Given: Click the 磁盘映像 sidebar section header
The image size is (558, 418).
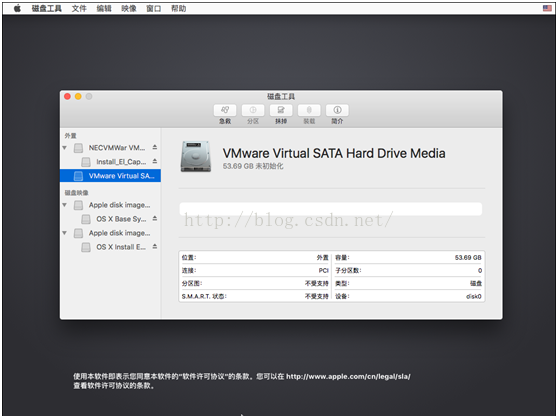Looking at the screenshot, I should [76, 192].
